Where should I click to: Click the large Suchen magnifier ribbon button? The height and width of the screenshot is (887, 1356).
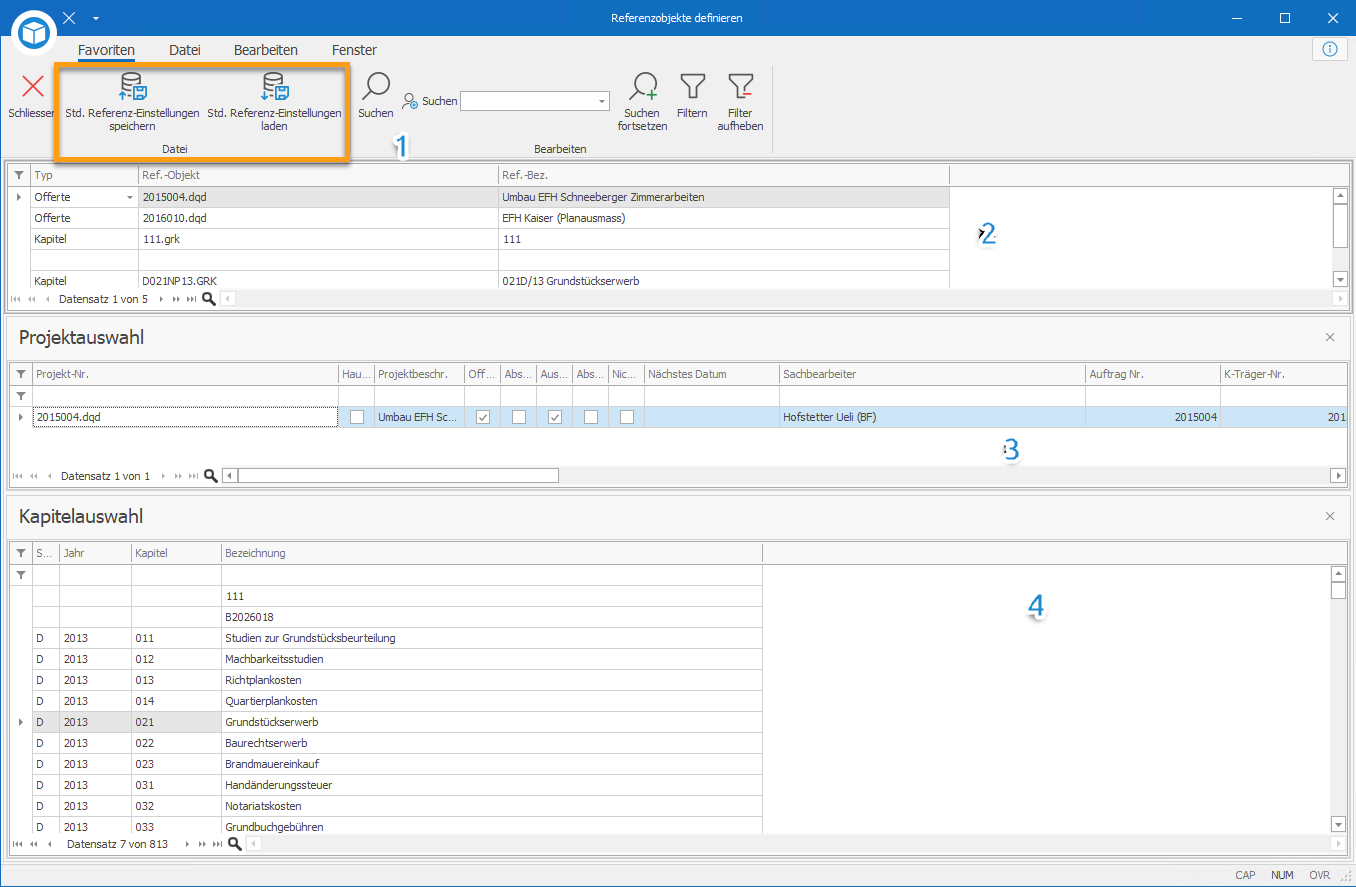coord(376,96)
